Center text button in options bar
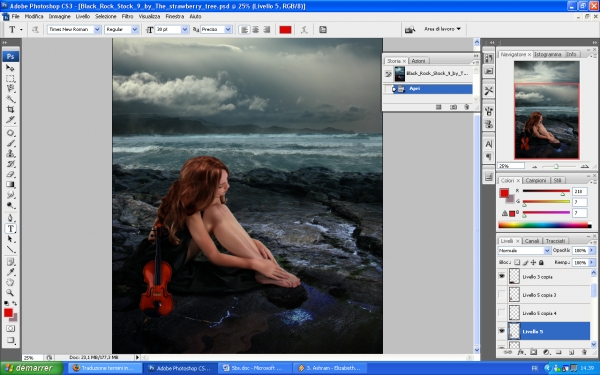The width and height of the screenshot is (600, 375). pyautogui.click(x=255, y=29)
